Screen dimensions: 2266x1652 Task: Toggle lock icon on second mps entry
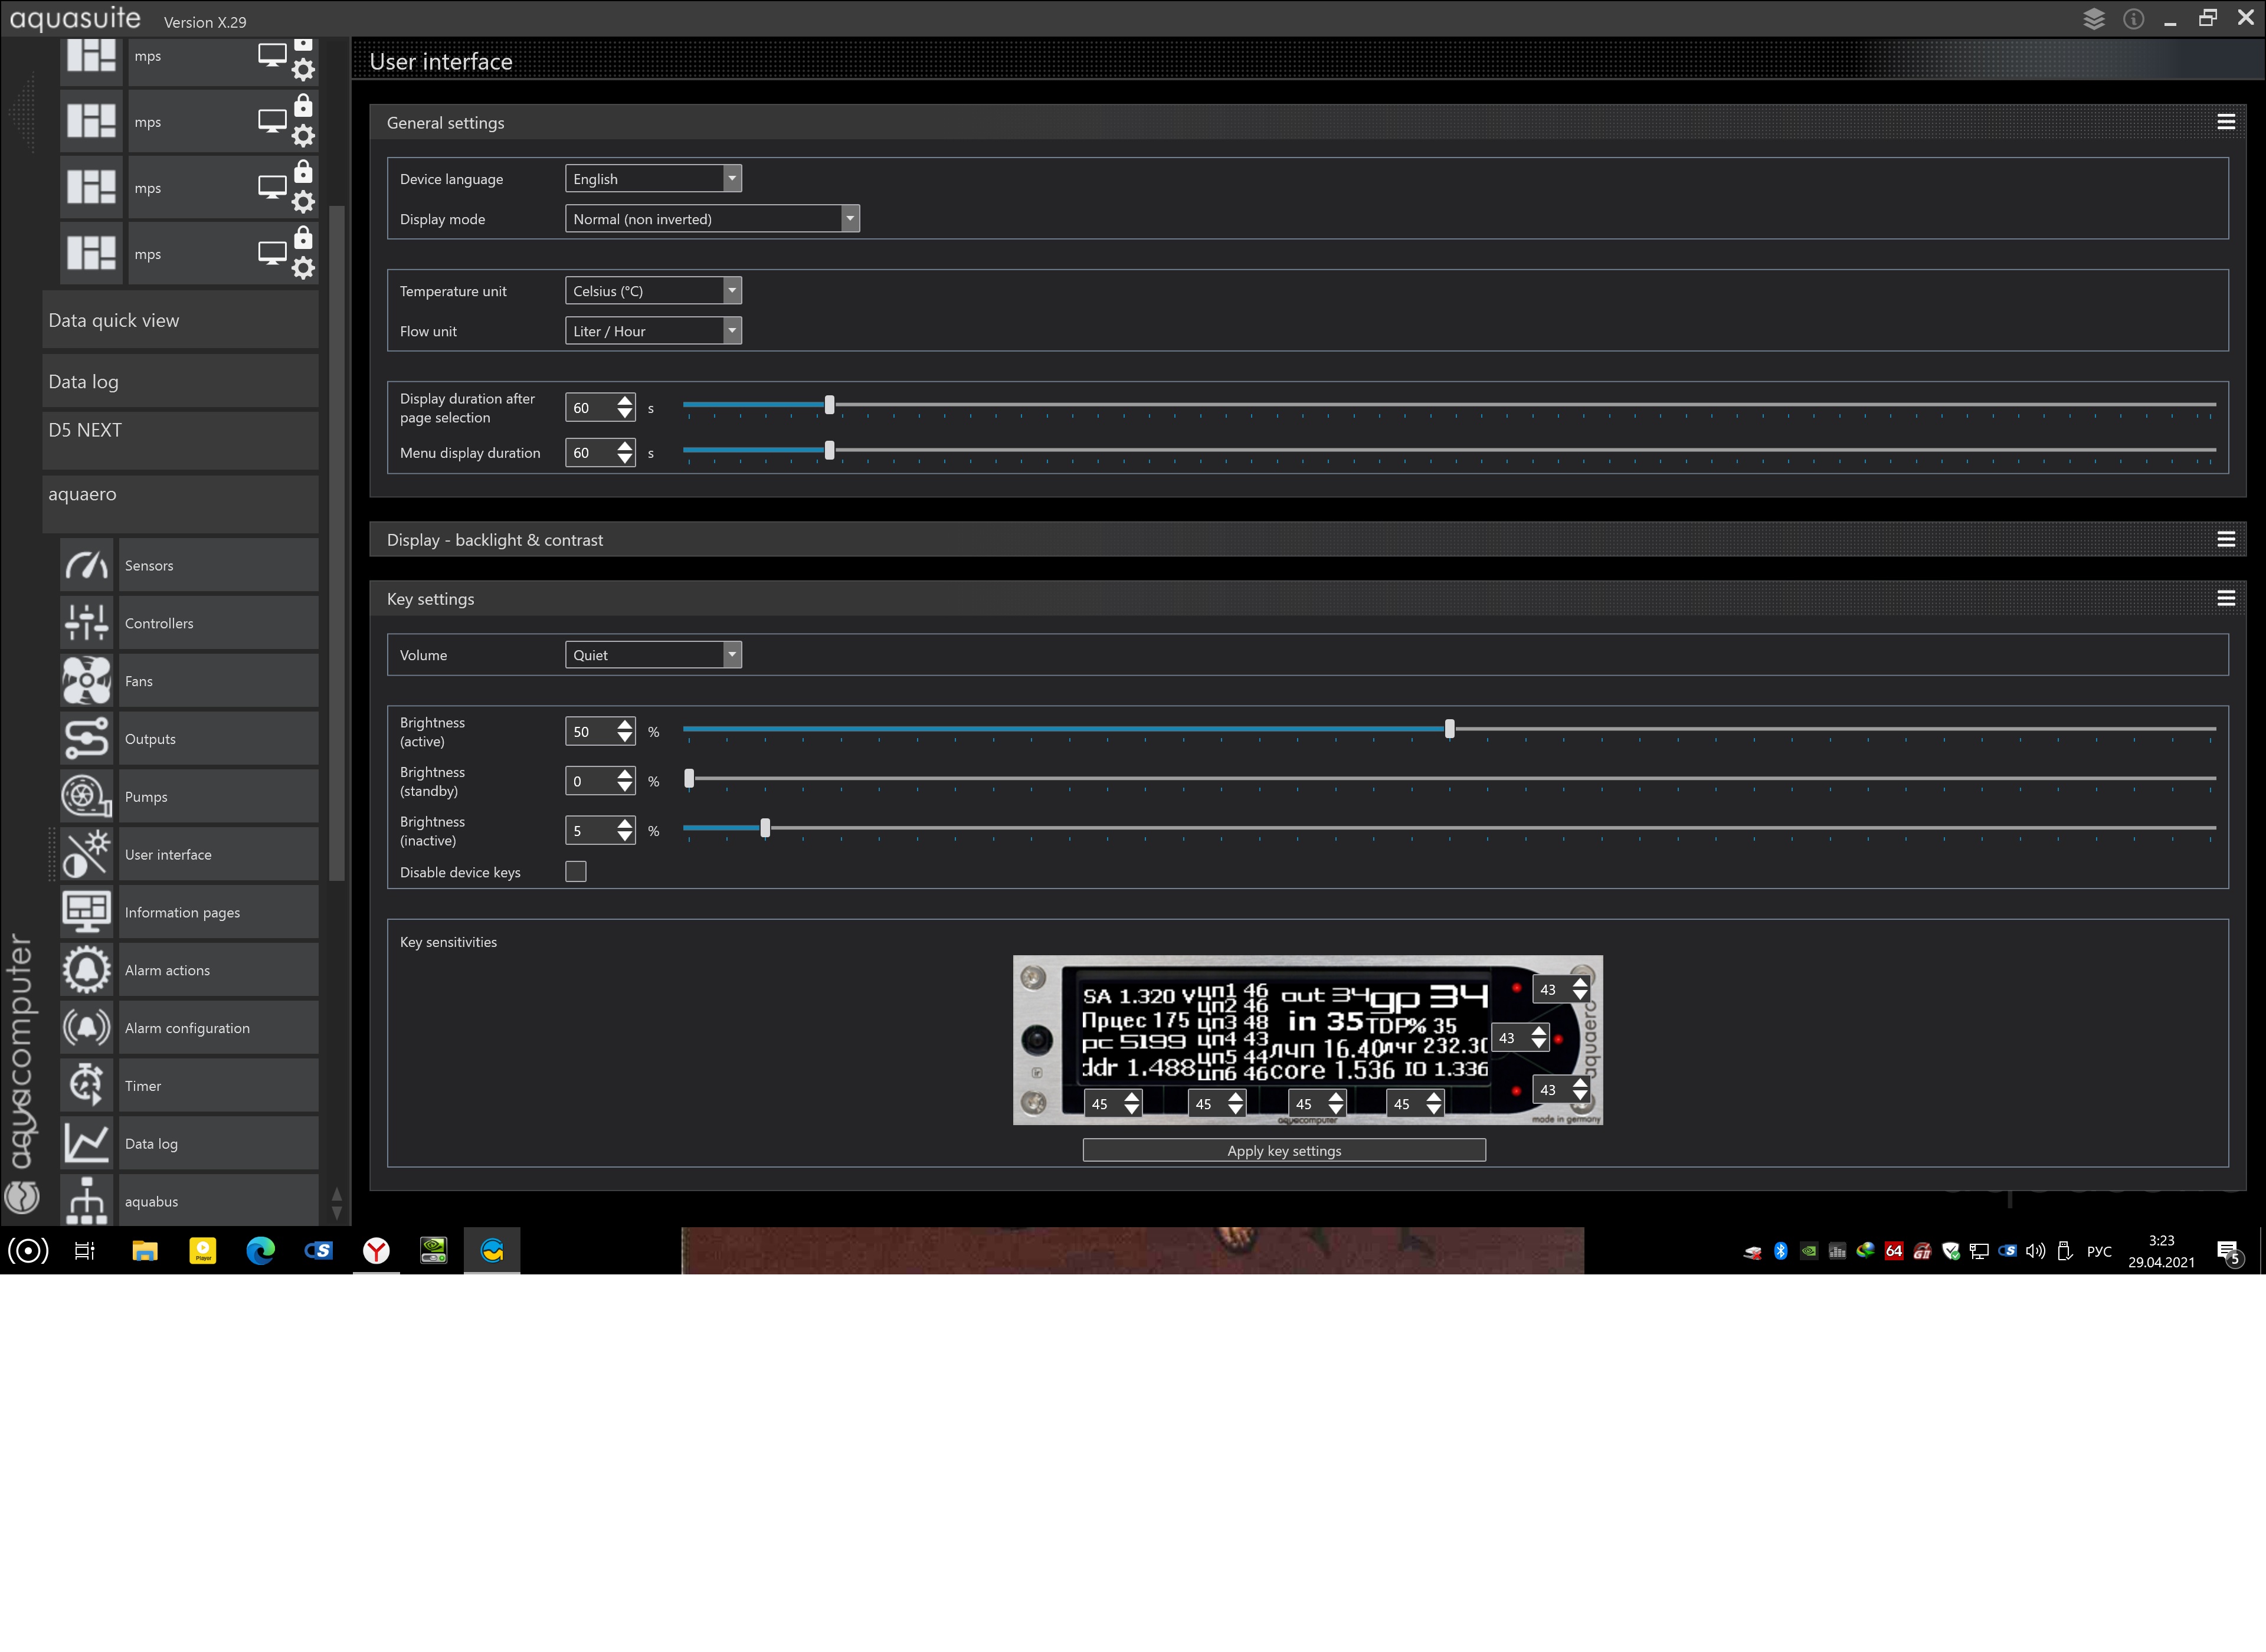tap(303, 106)
